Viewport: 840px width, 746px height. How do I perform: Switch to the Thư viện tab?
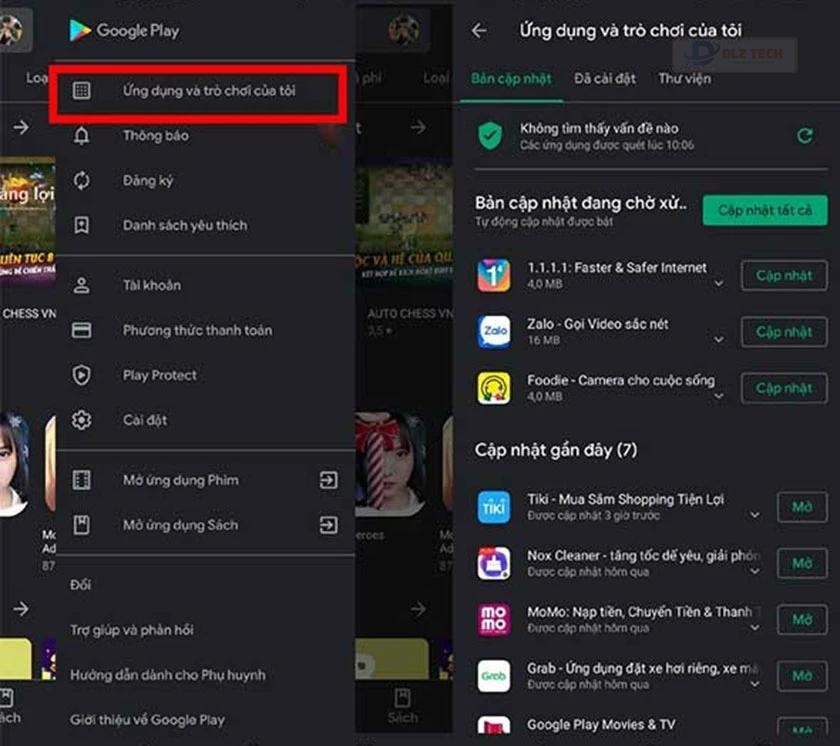(x=685, y=79)
